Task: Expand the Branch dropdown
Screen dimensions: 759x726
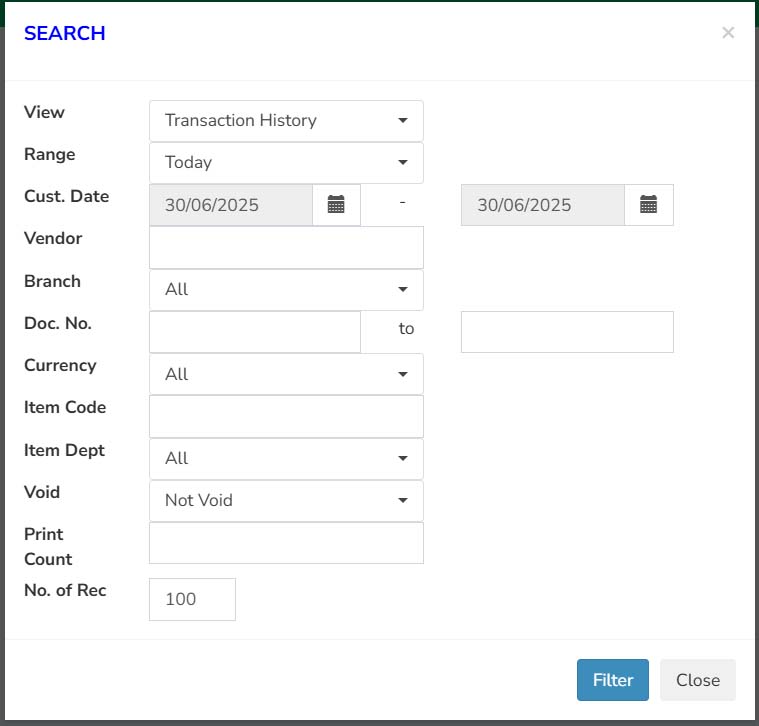Action: pyautogui.click(x=286, y=289)
